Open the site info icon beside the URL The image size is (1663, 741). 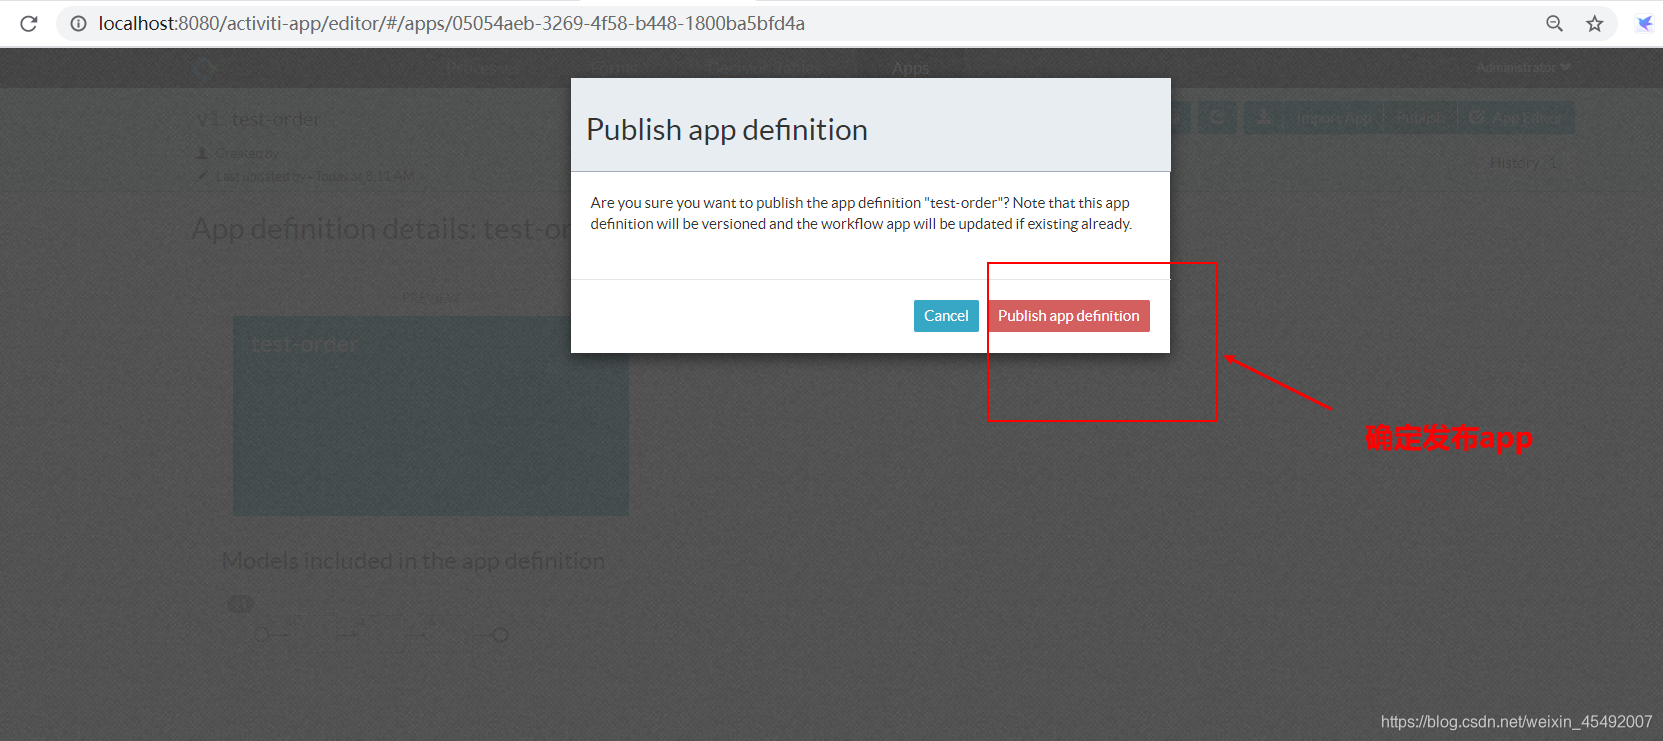(x=78, y=23)
